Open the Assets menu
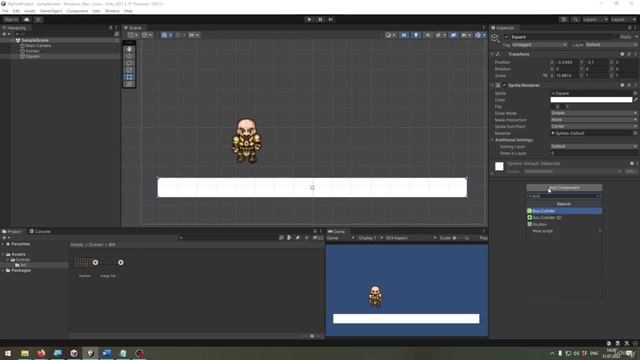The width and height of the screenshot is (640, 360). 30,11
